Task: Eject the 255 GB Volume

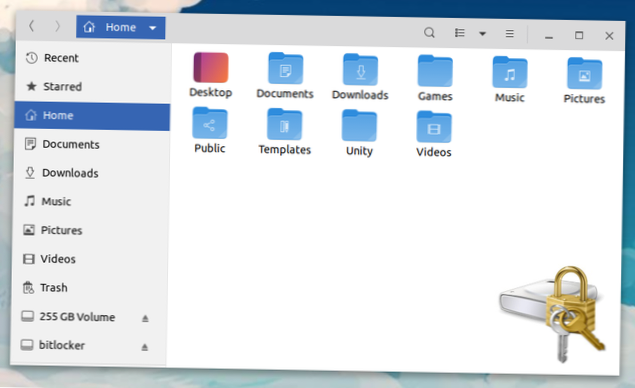Action: pos(145,319)
